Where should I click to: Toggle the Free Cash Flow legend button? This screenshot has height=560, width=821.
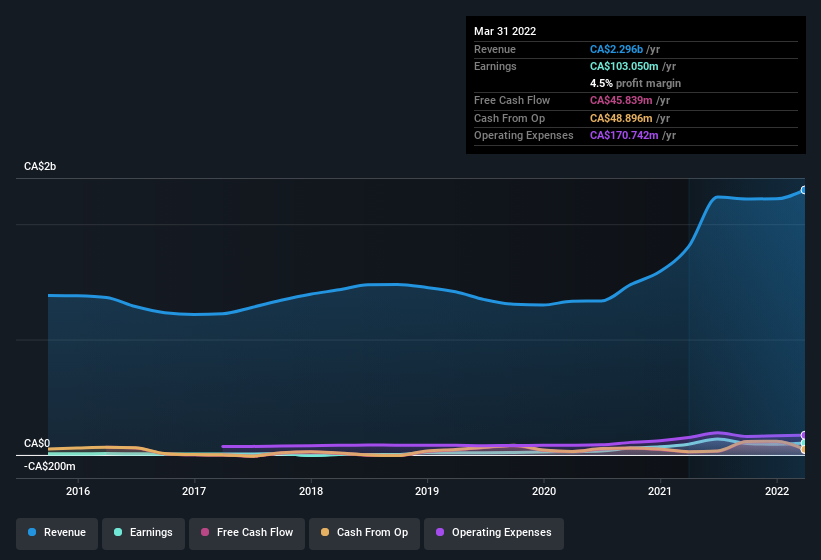click(247, 533)
